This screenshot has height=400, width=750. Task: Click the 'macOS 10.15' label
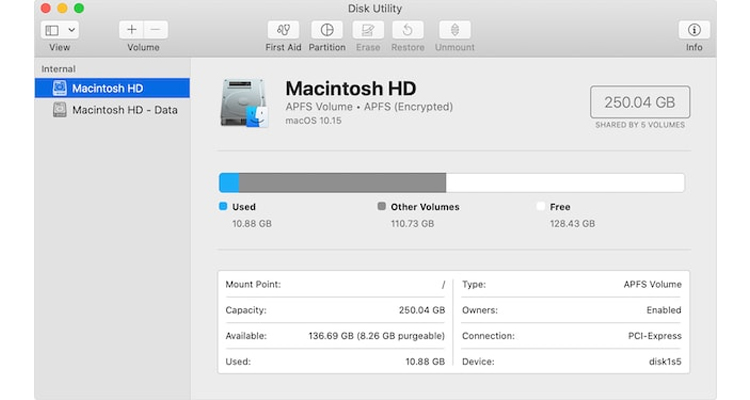click(313, 121)
